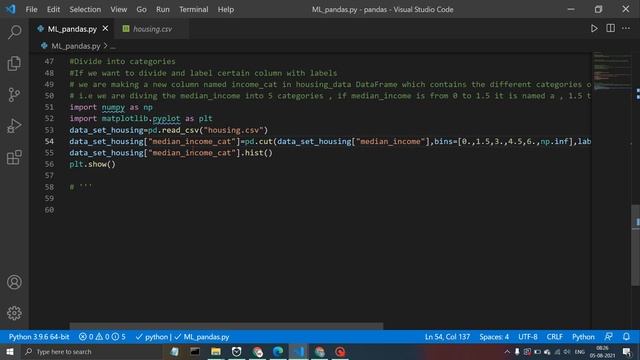Open the File menu

[x=31, y=9]
